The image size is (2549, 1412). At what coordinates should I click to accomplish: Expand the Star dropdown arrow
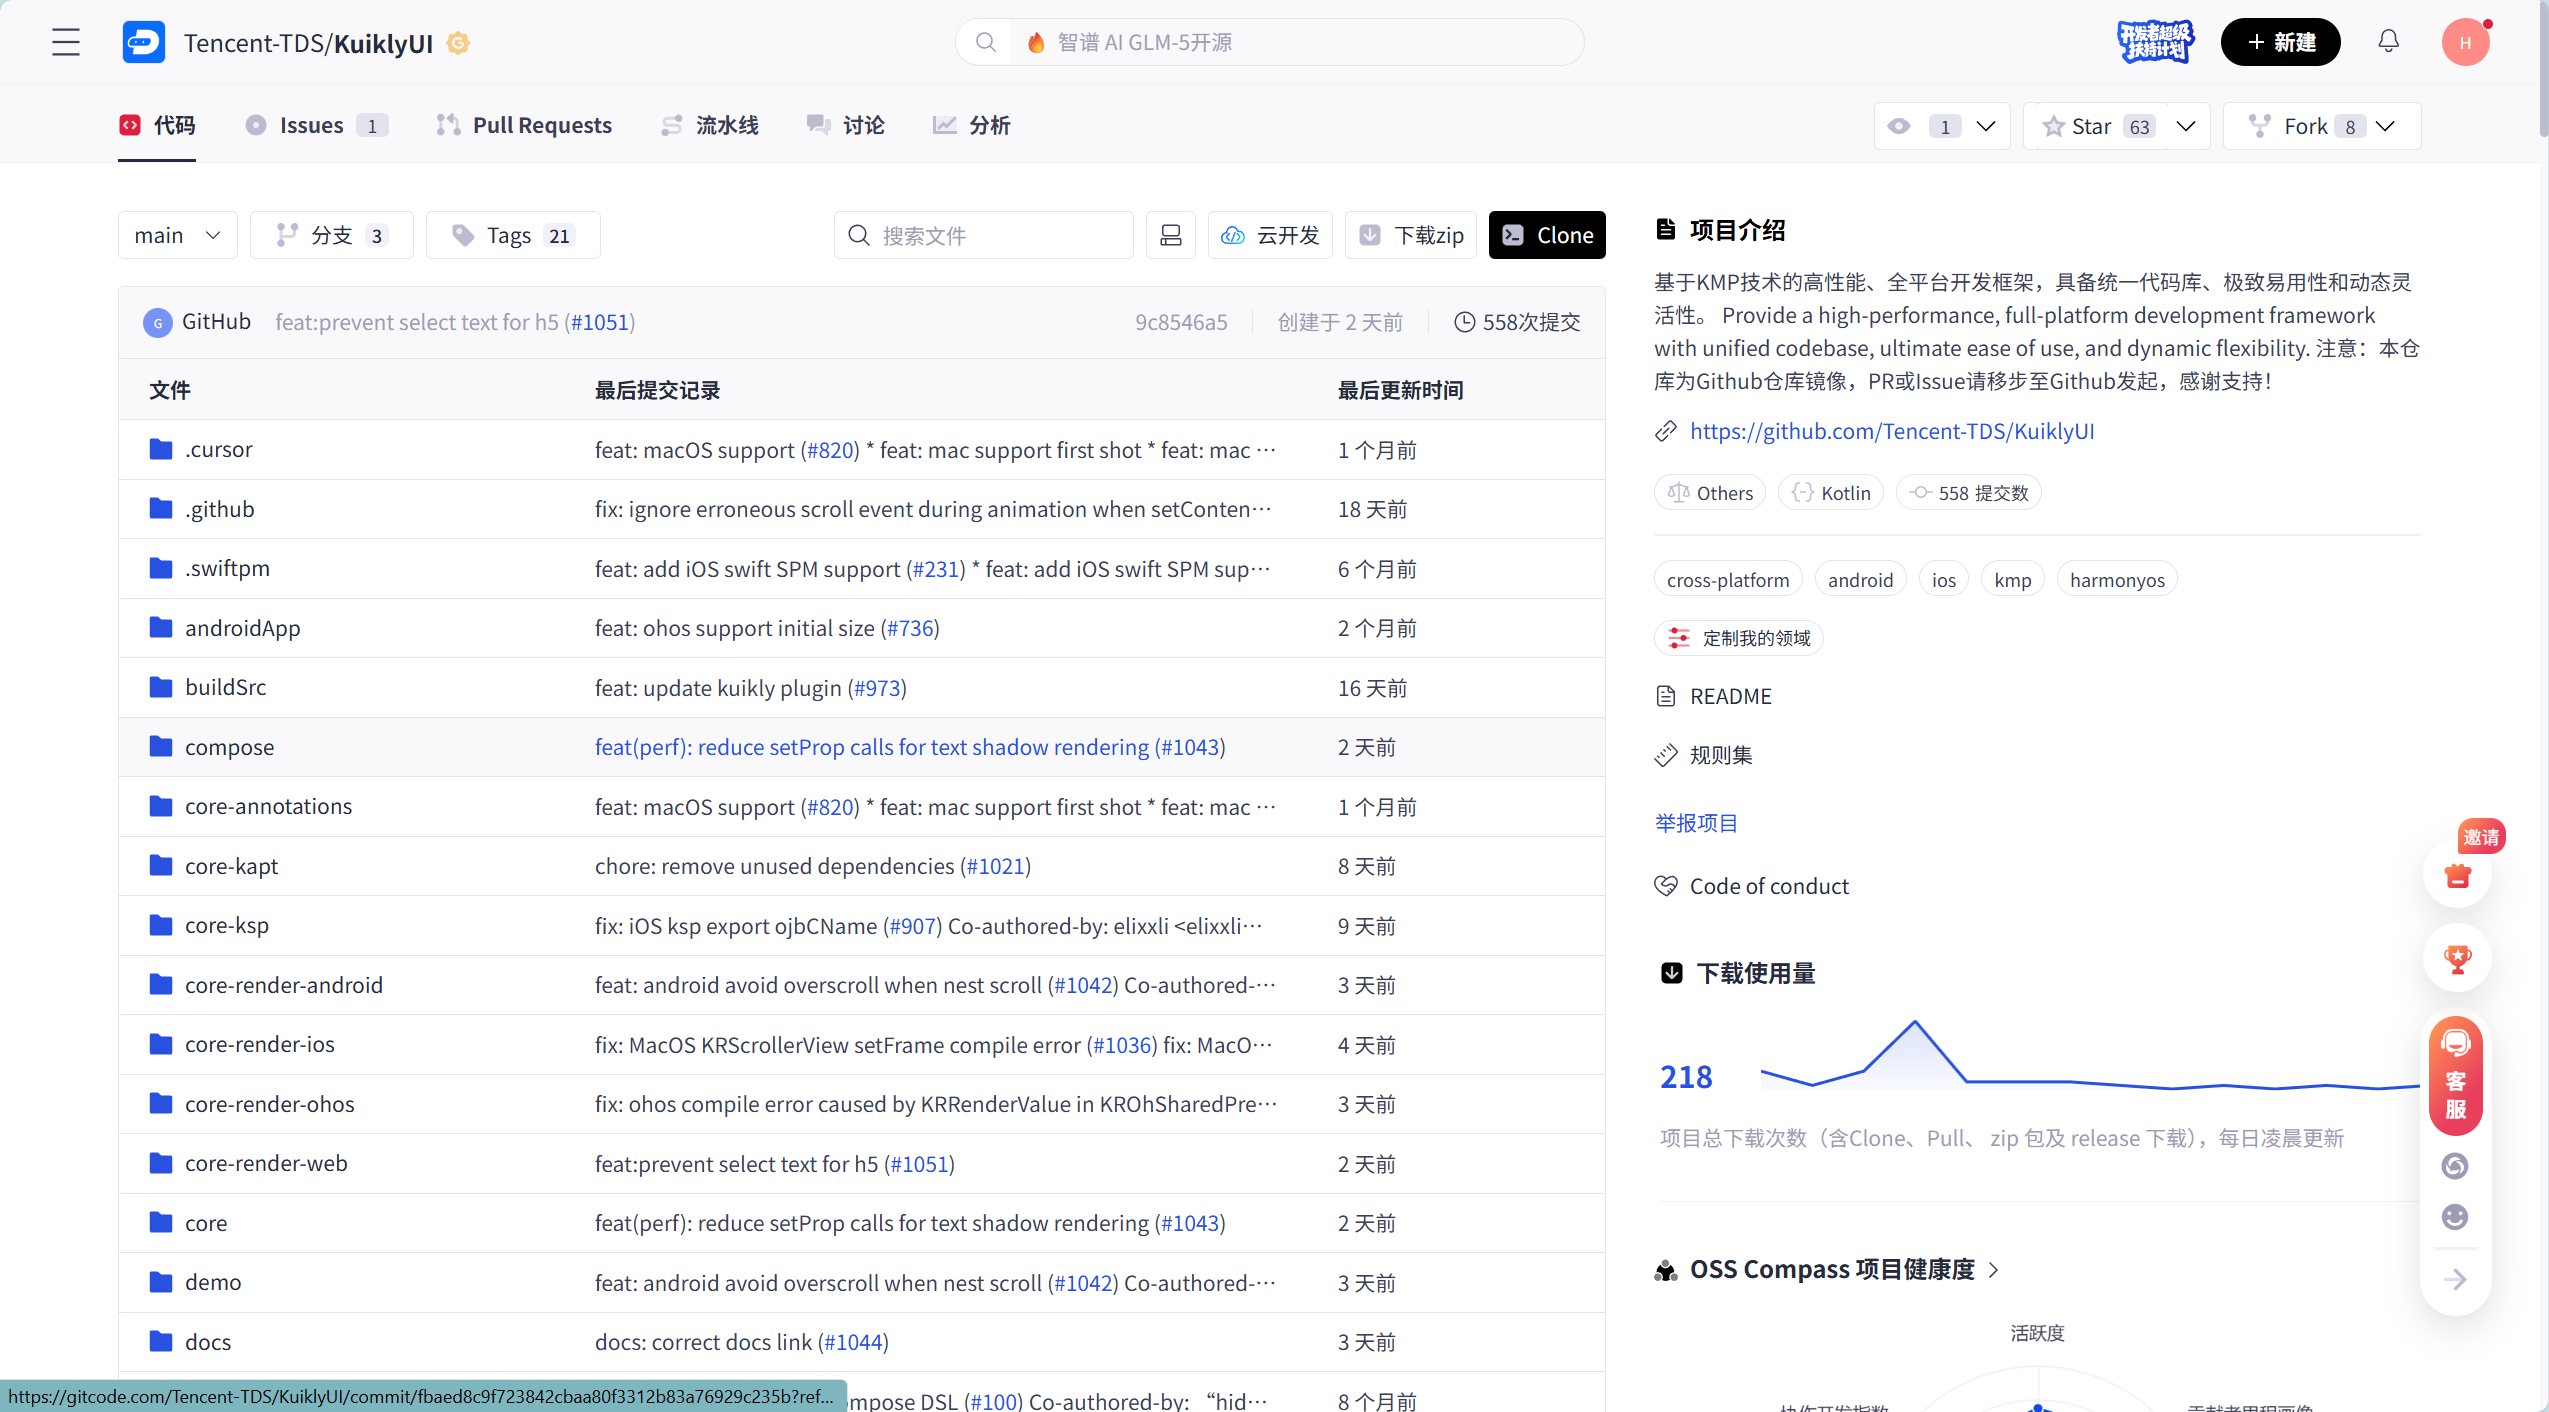[x=2186, y=126]
